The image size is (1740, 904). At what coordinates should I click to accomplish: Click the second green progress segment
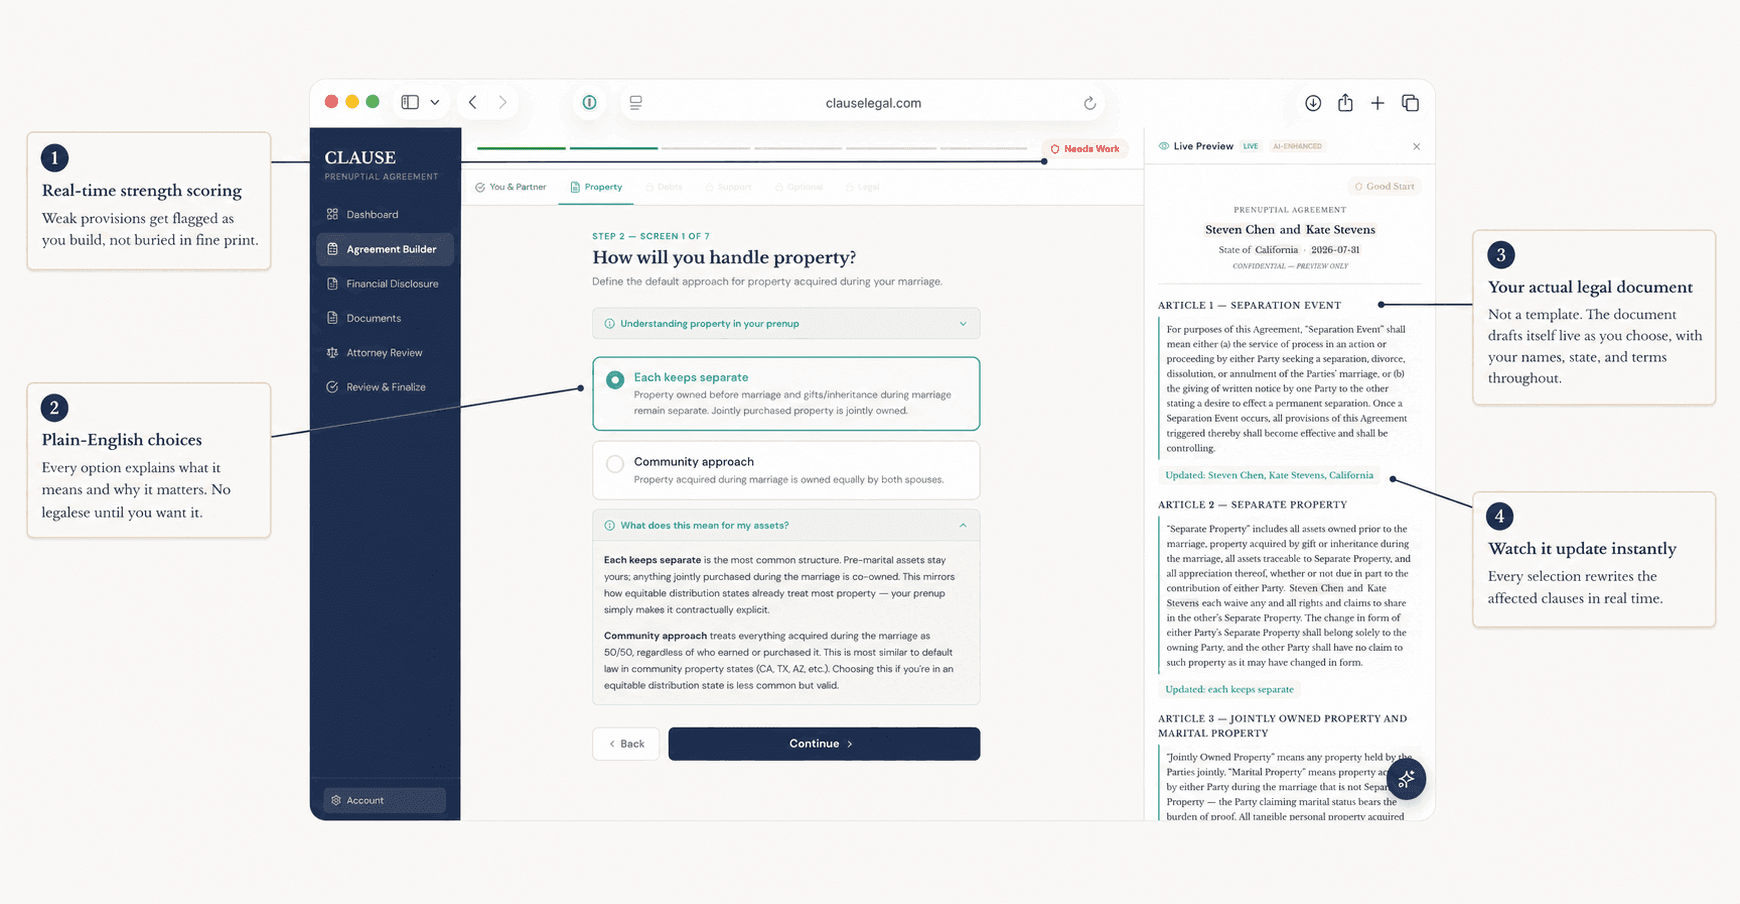613,148
